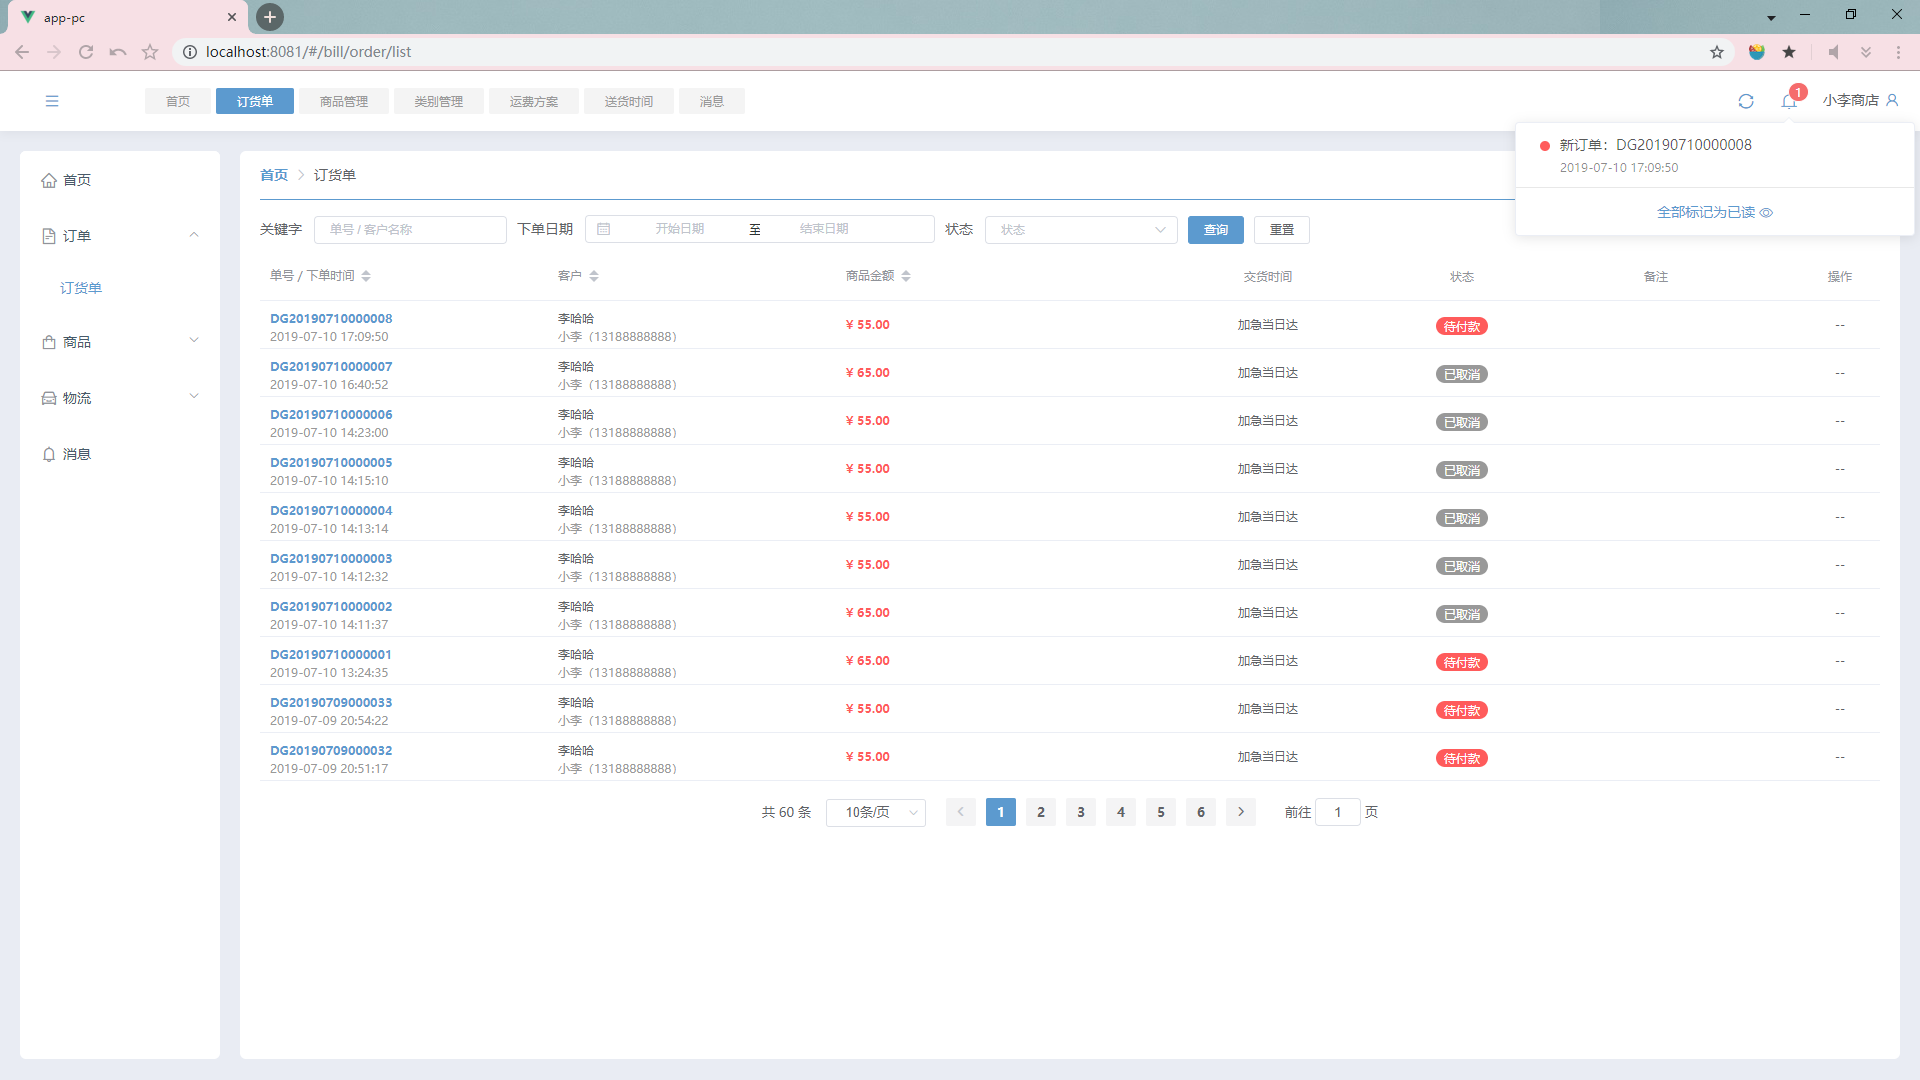The width and height of the screenshot is (1920, 1080).
Task: Click the refresh icon in header
Action: tap(1746, 101)
